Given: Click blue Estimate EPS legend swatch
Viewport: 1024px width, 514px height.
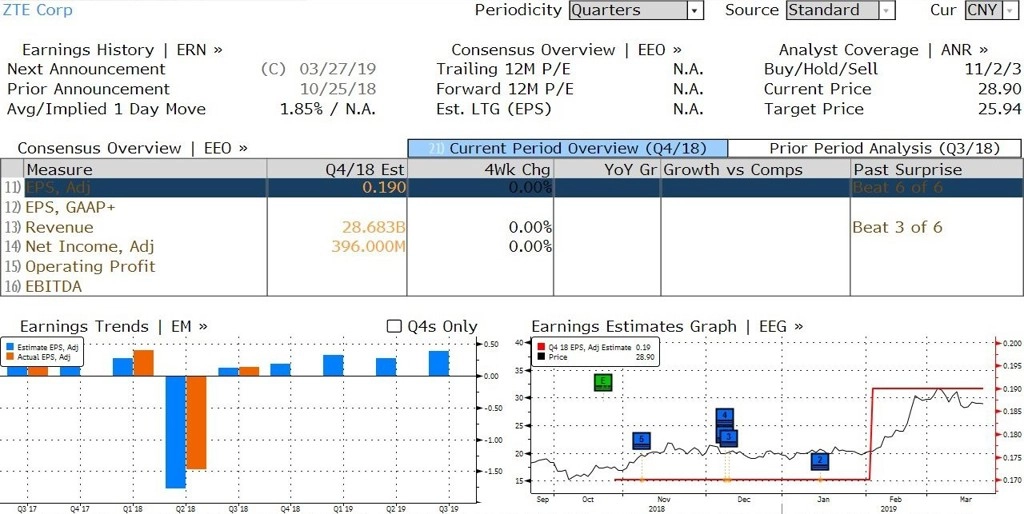Looking at the screenshot, I should pos(10,347).
